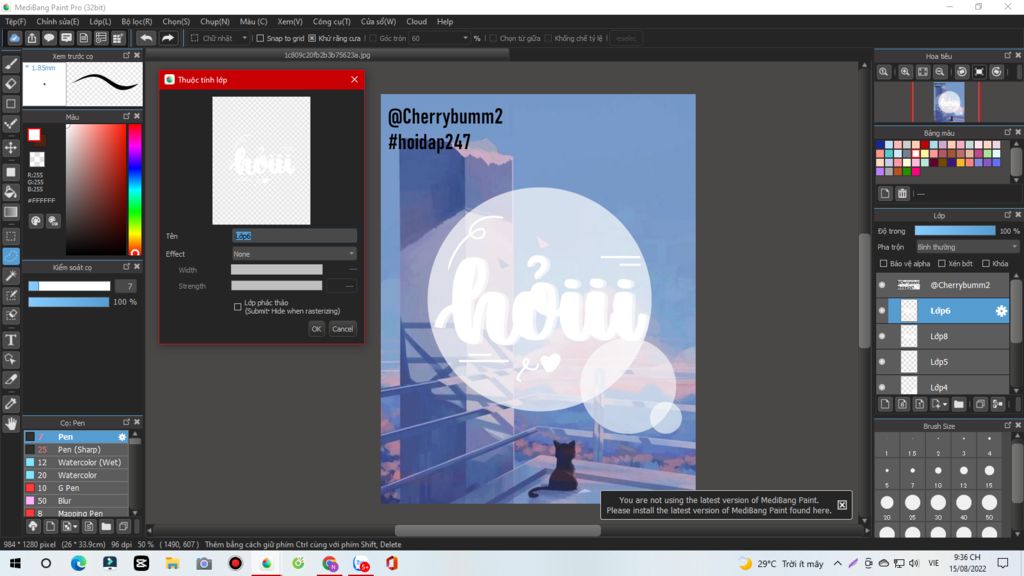Hide the Lớp8 layer
Viewport: 1024px width, 576px height.
(882, 336)
